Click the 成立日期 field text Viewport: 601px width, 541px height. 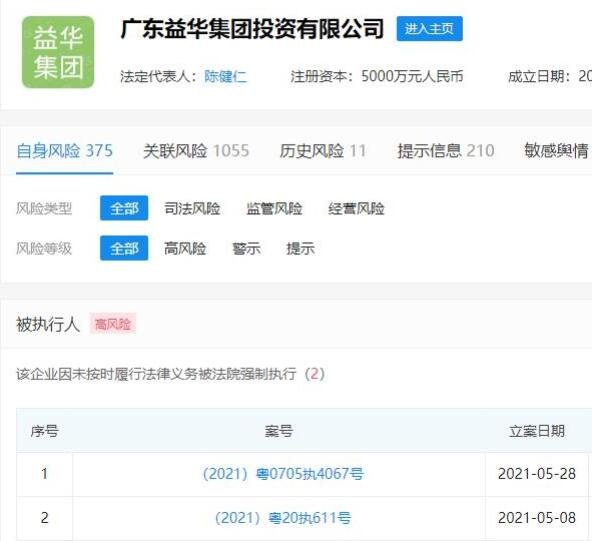[x=550, y=76]
